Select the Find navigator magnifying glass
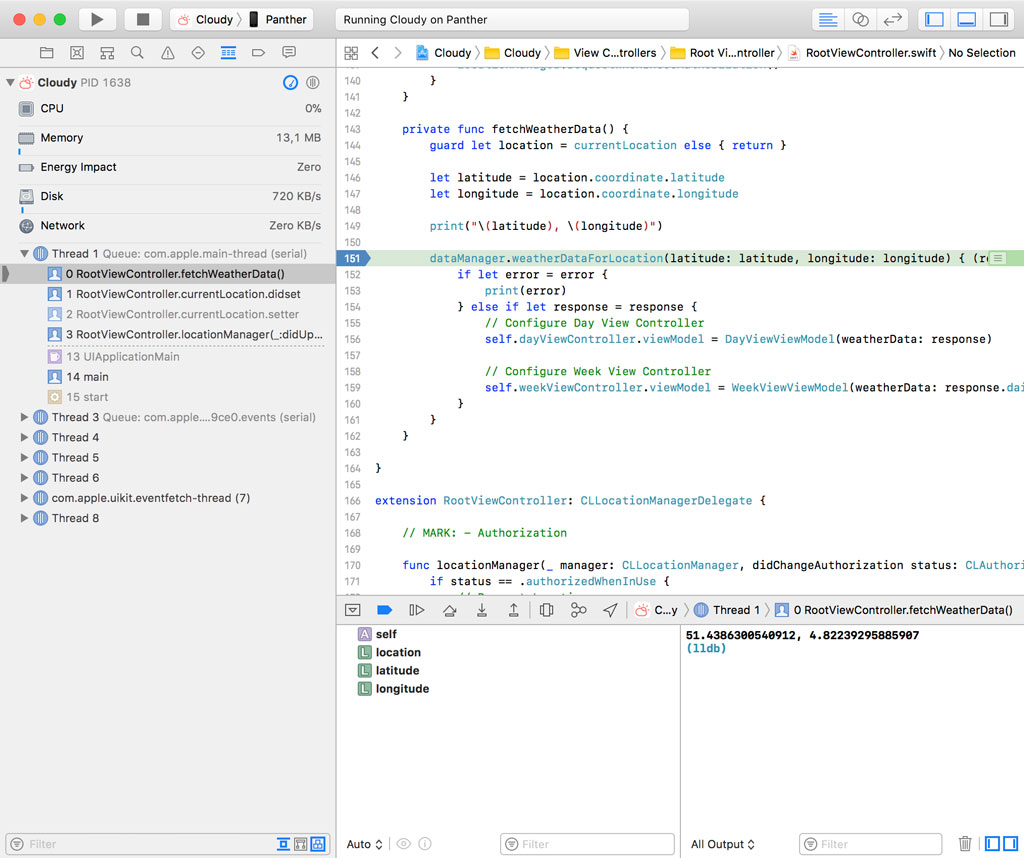 pos(137,53)
